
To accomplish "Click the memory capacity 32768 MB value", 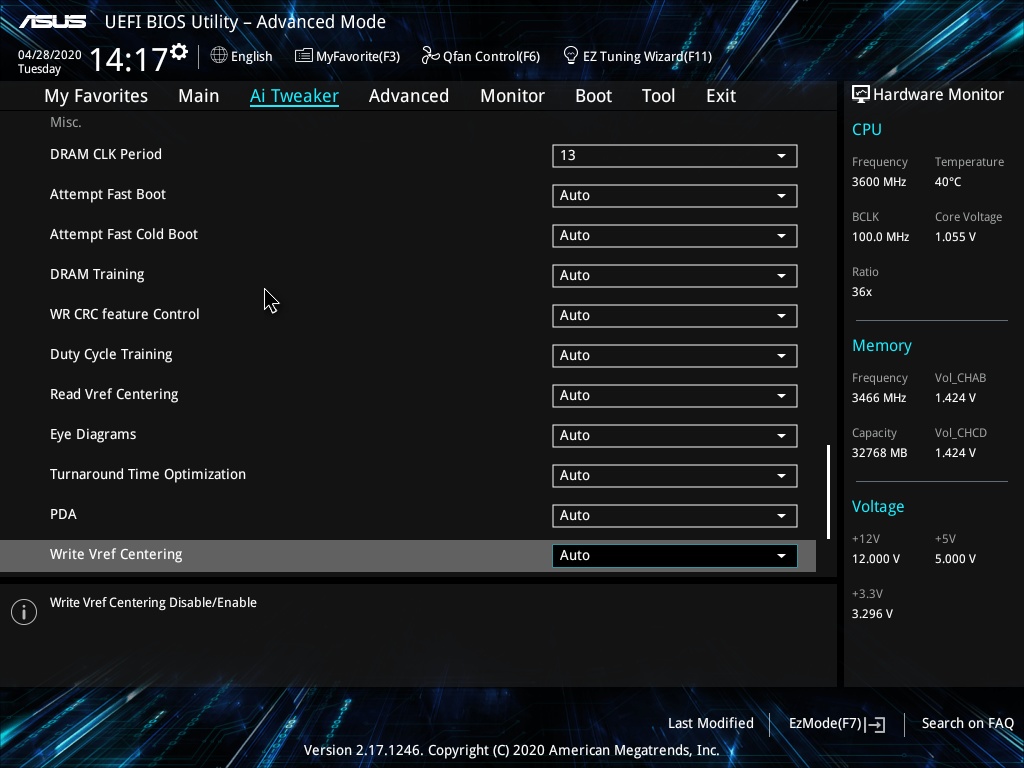I will coord(879,453).
